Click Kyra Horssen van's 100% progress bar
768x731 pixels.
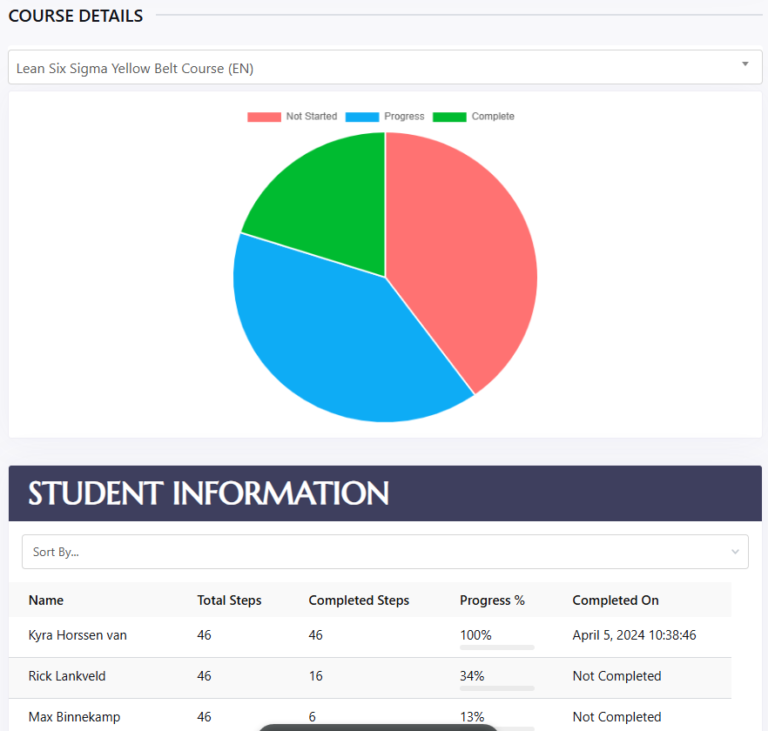(497, 647)
